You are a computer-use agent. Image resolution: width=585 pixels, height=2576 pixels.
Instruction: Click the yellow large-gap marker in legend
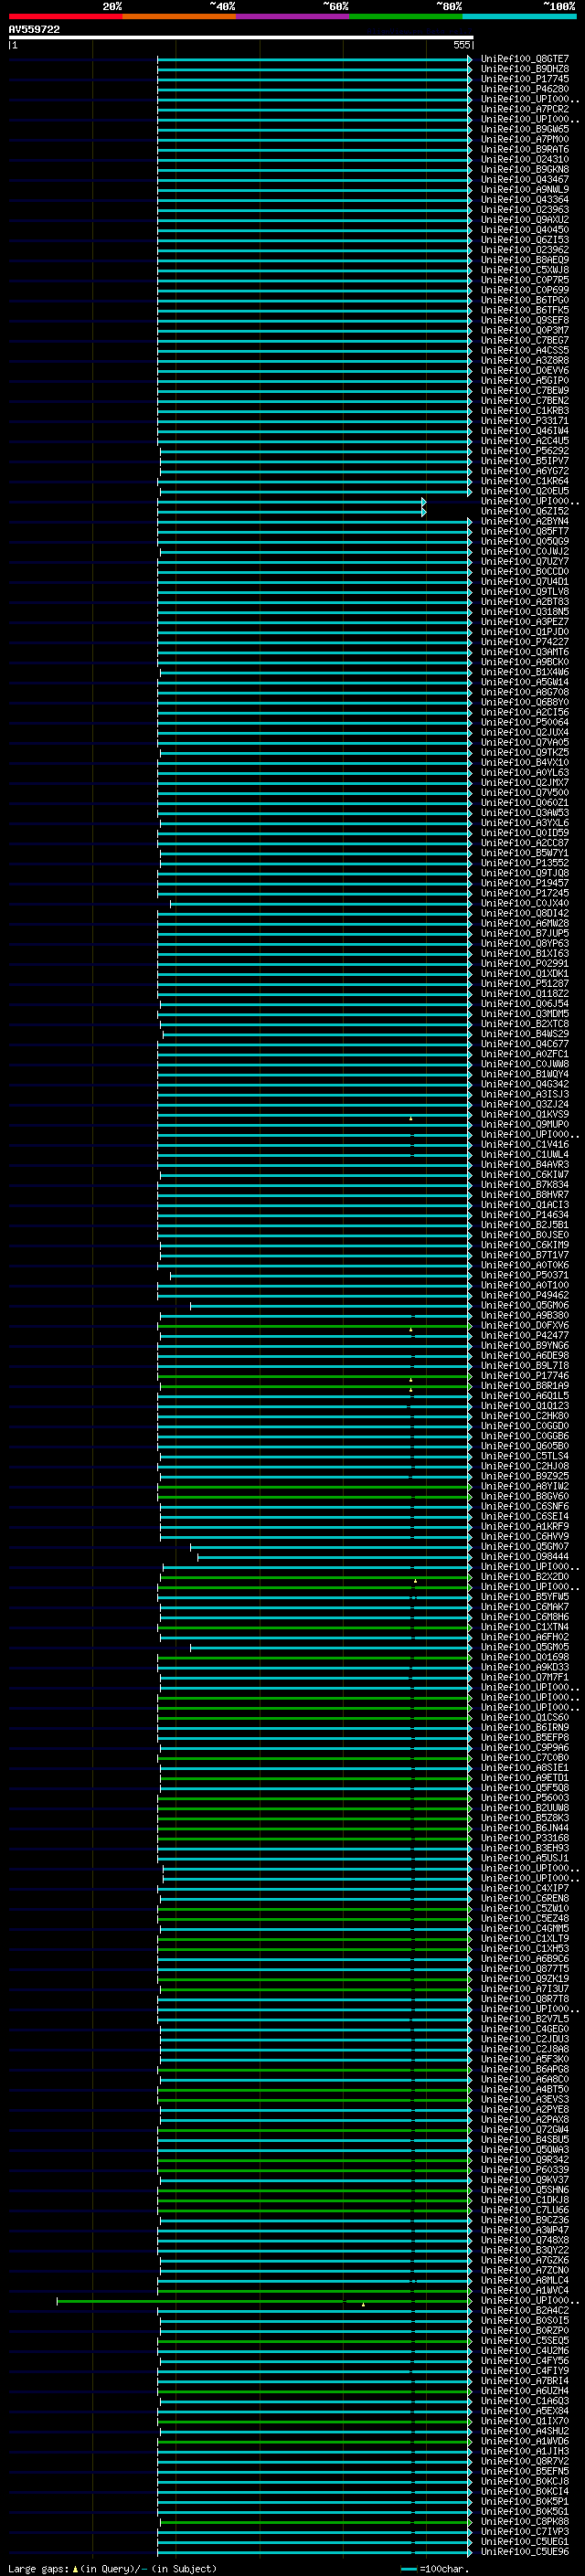tap(75, 2569)
